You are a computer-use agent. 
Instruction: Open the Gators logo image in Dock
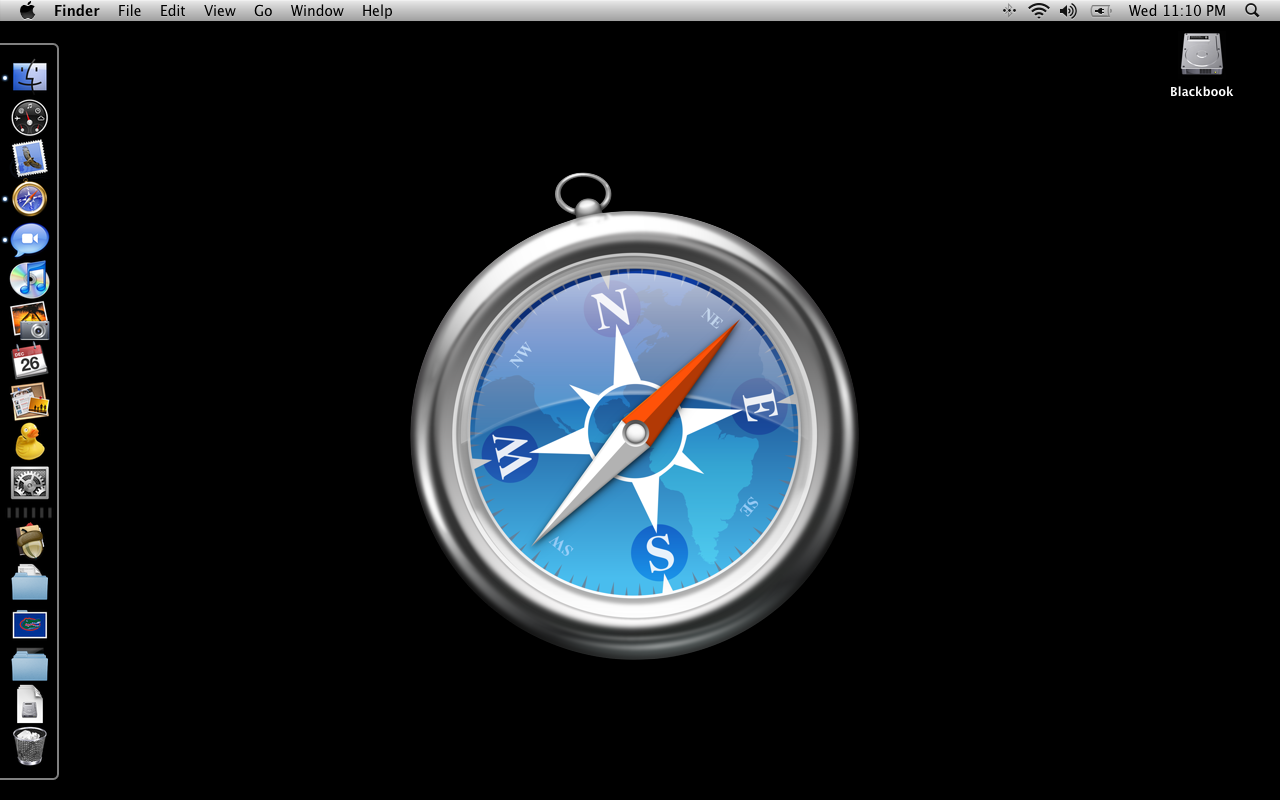pyautogui.click(x=30, y=625)
